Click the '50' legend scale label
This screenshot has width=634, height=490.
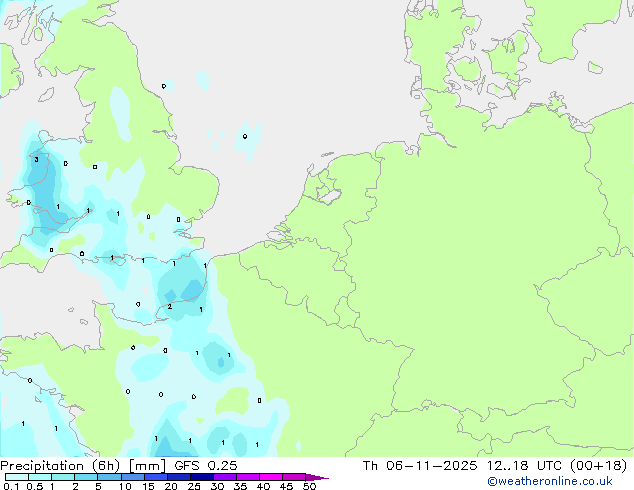(309, 486)
